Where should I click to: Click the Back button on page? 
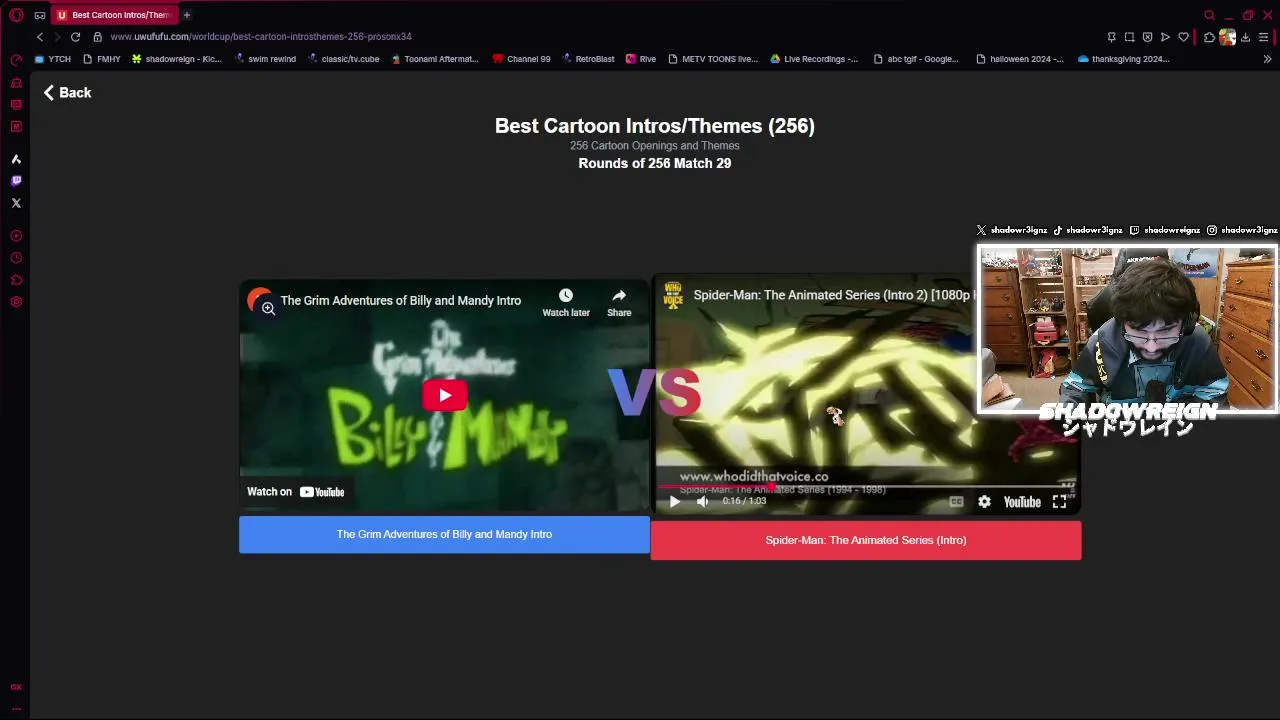(67, 92)
